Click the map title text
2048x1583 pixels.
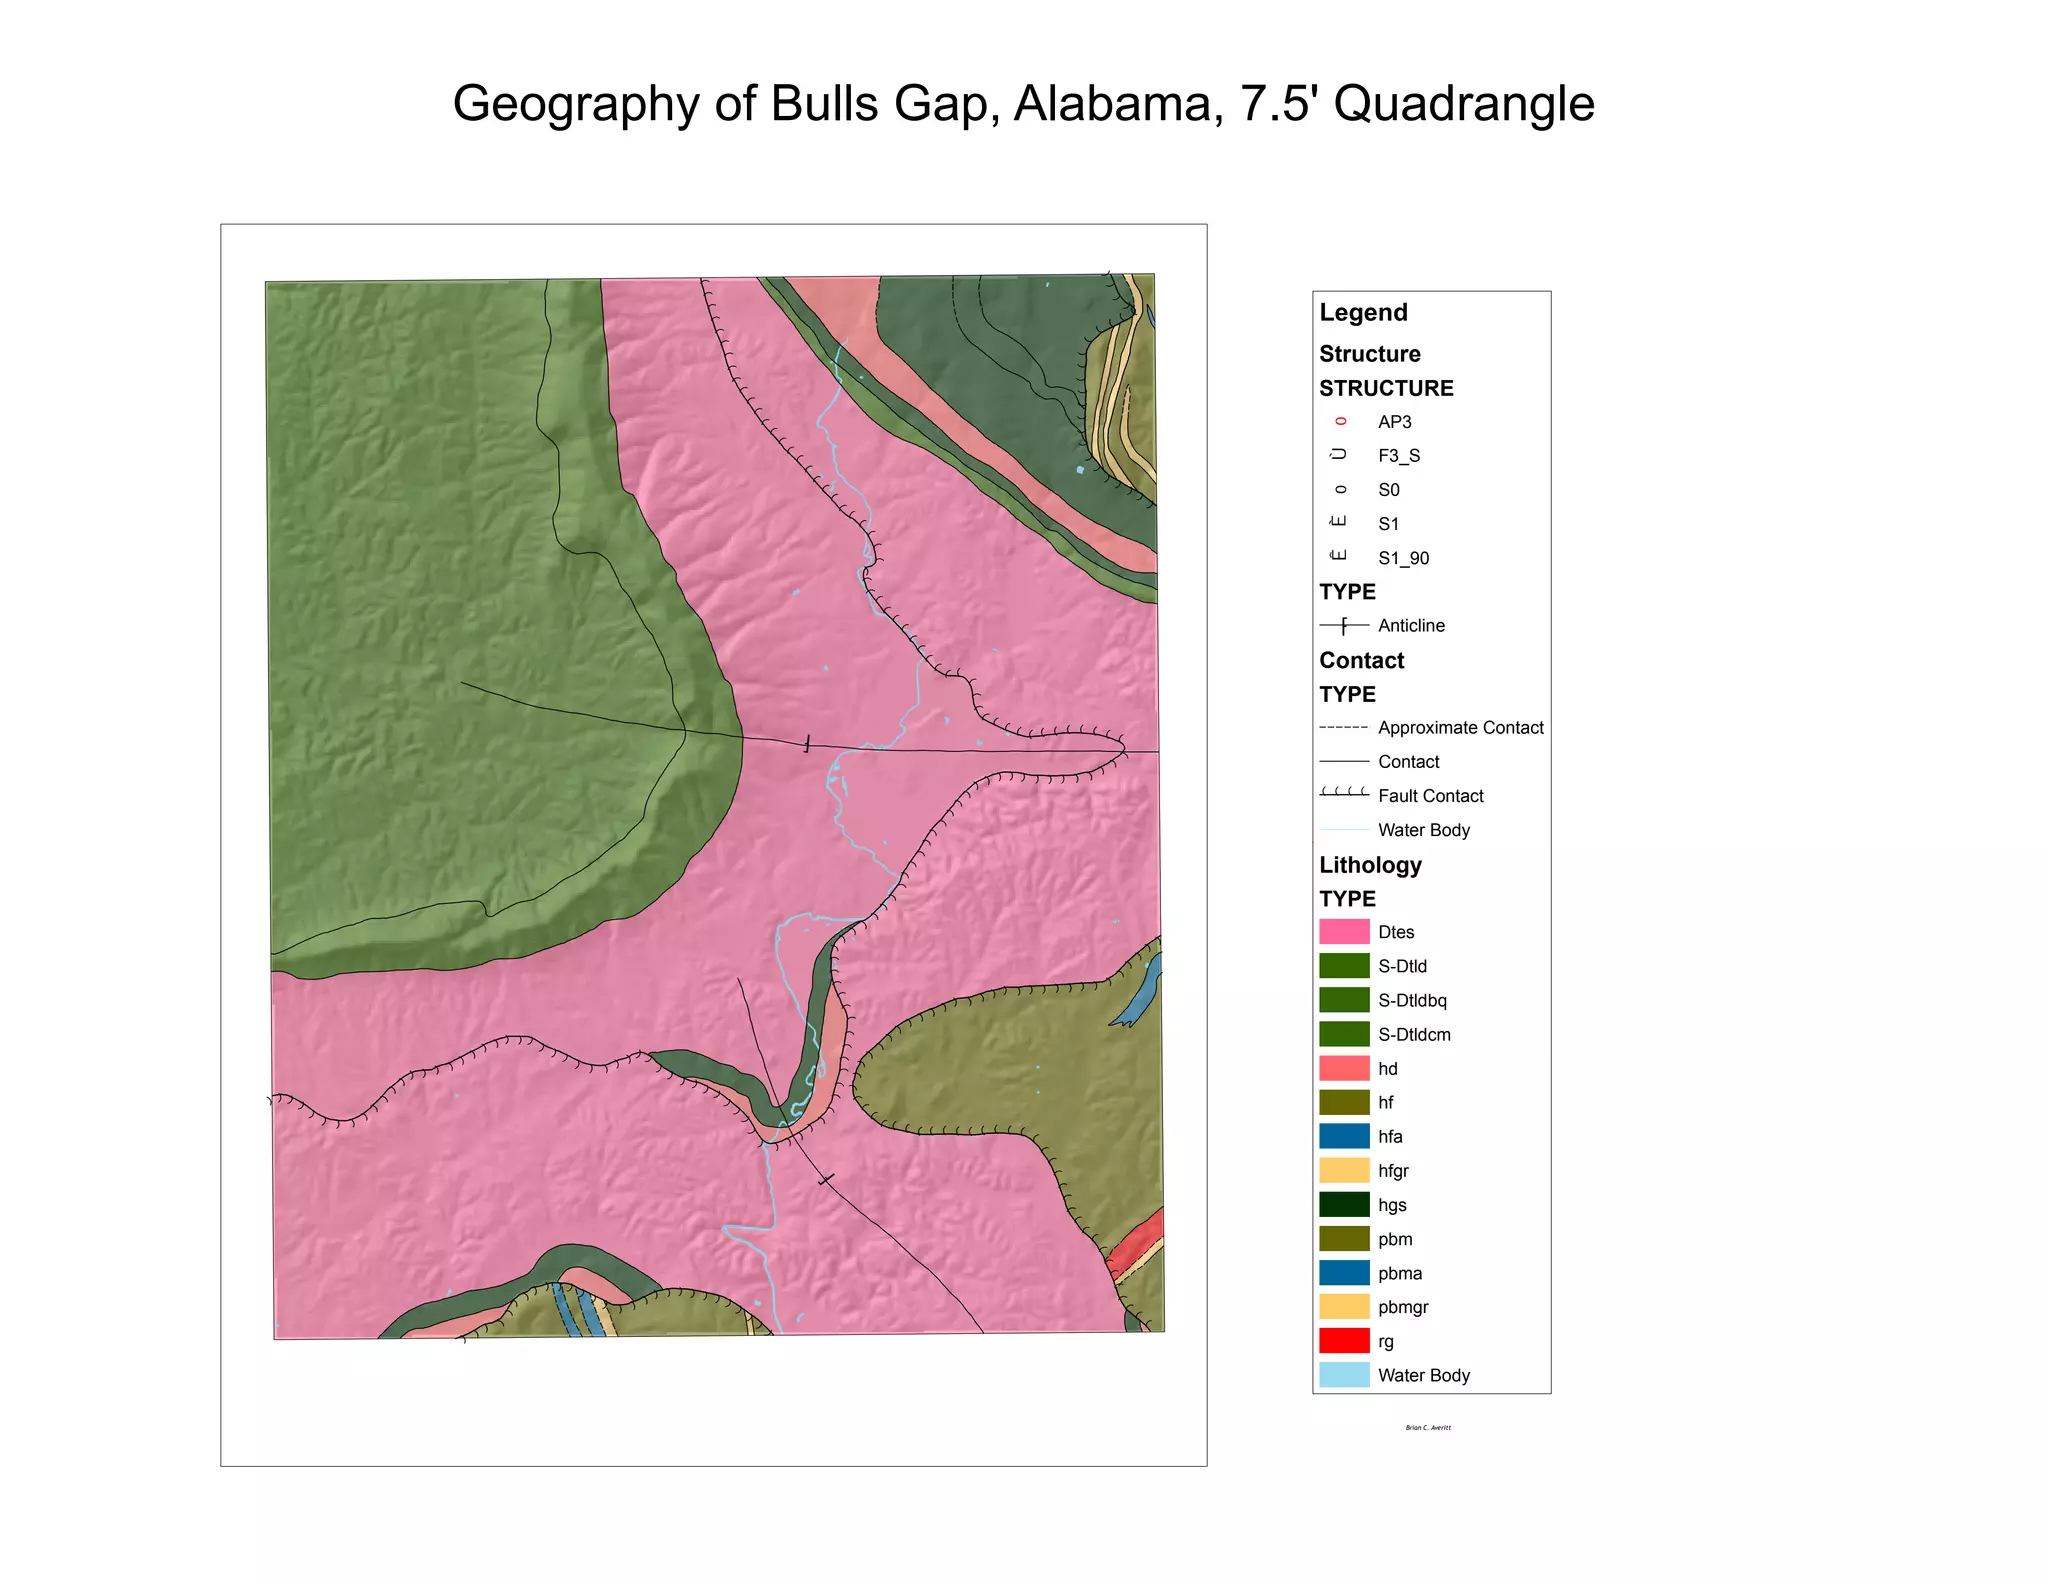tap(1023, 103)
